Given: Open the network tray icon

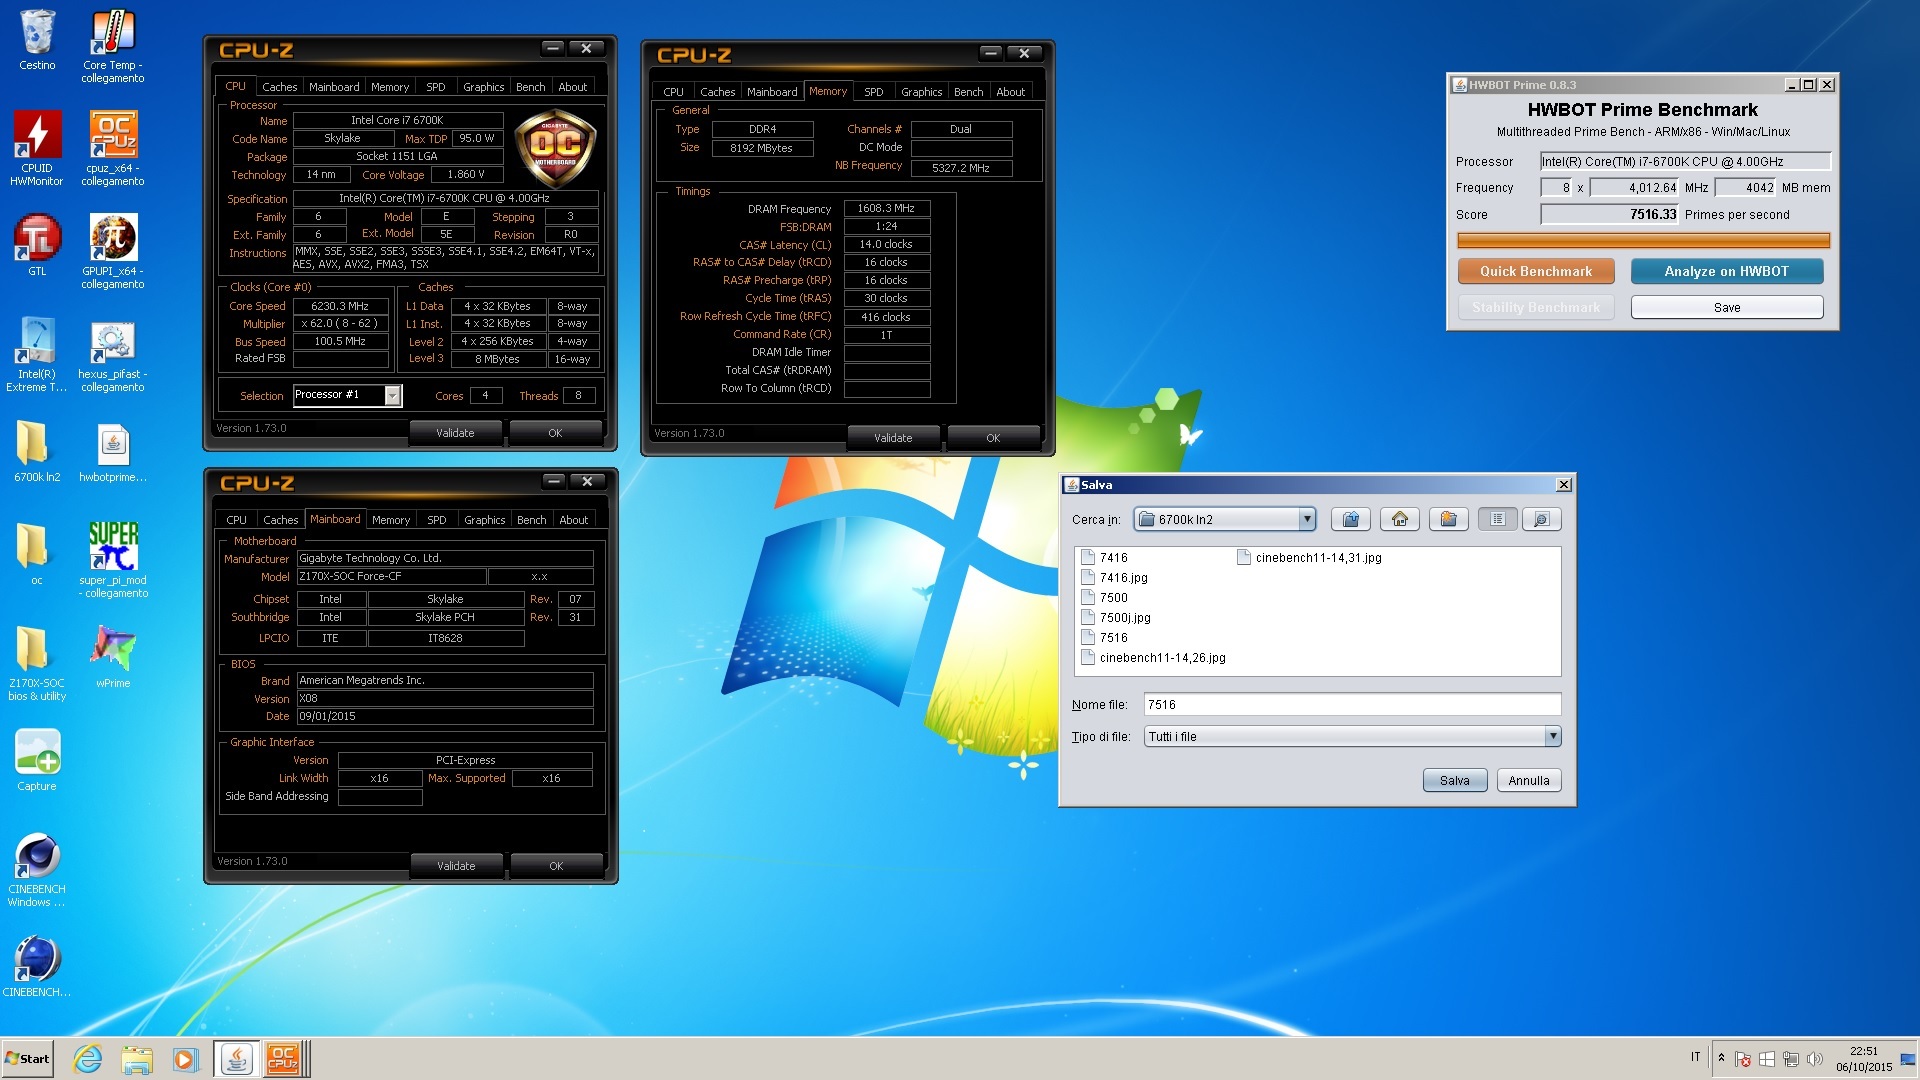Looking at the screenshot, I should (1791, 1058).
